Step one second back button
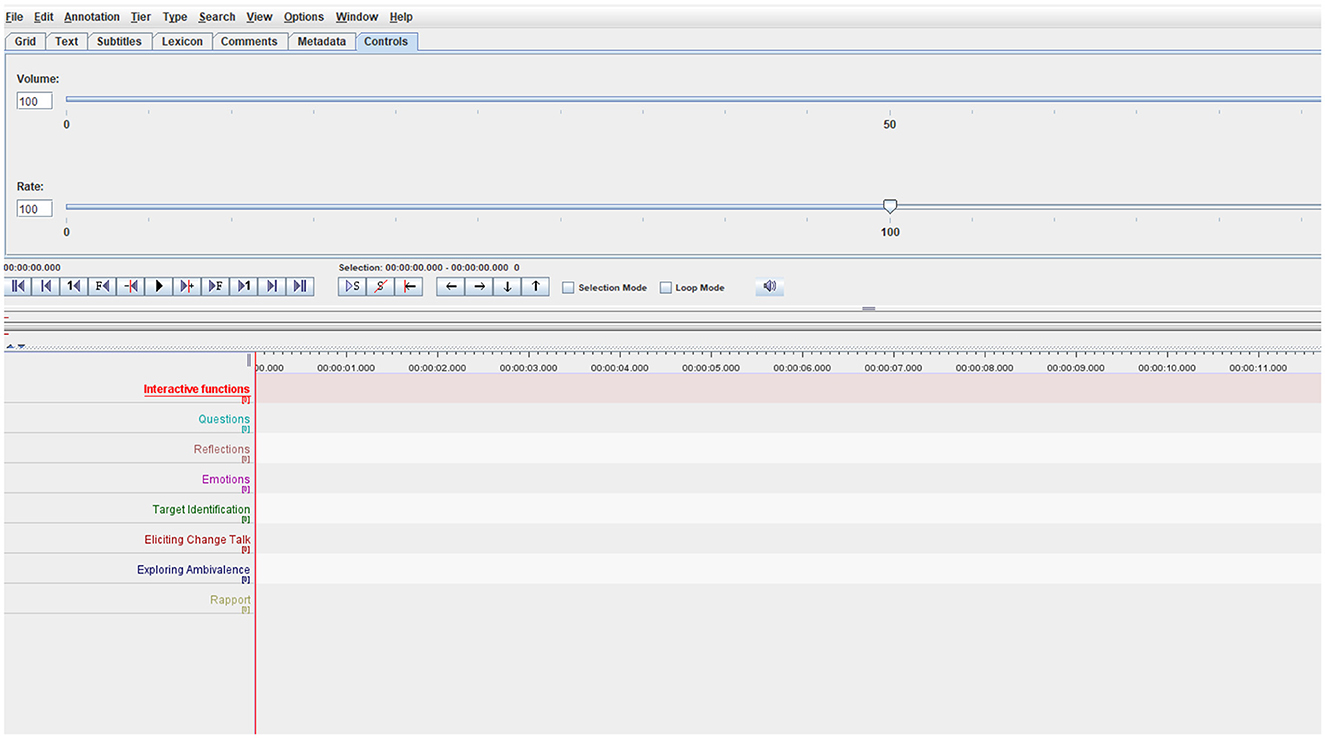This screenshot has height=738, width=1325. tap(74, 287)
